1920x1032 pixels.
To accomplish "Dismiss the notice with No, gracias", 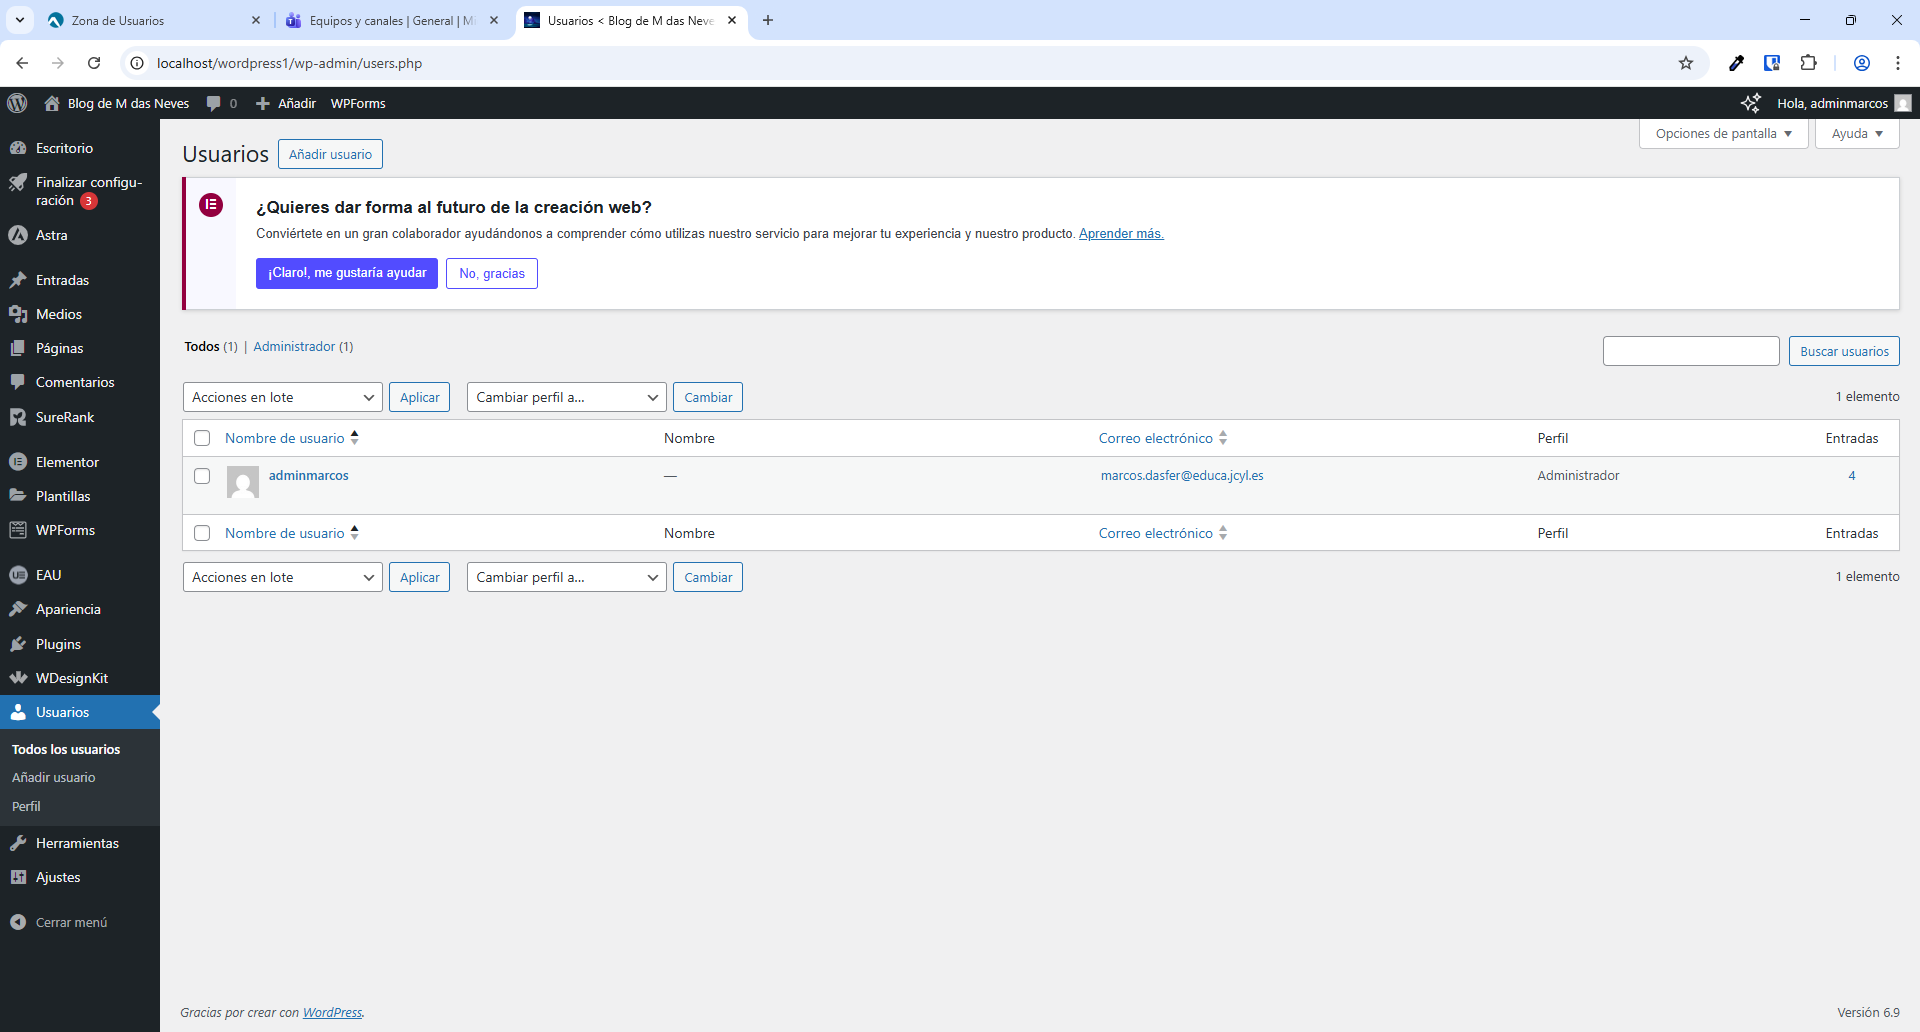I will [x=491, y=273].
